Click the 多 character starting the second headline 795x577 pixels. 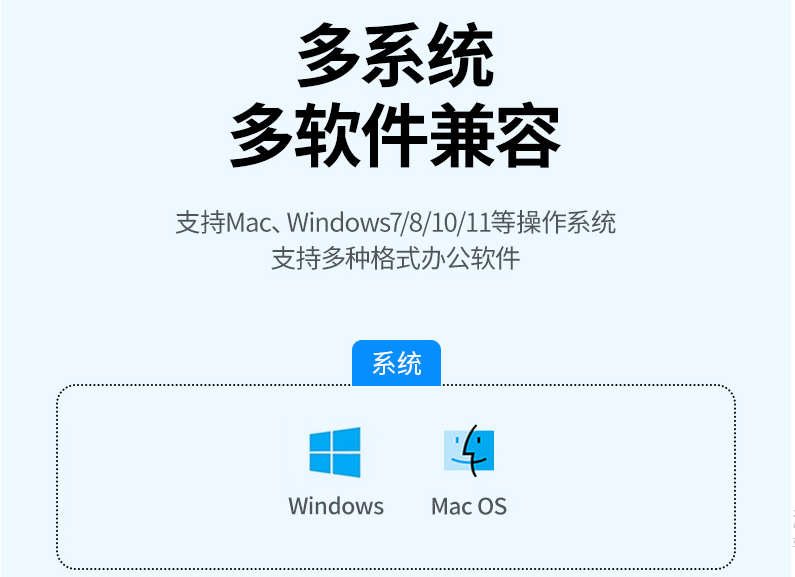(262, 135)
